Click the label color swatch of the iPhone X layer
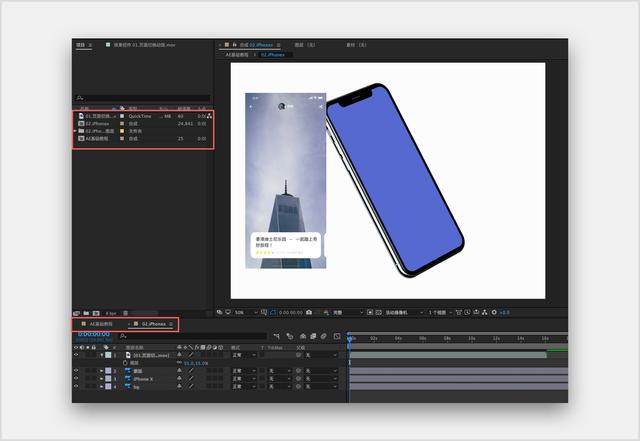This screenshot has height=441, width=640. pyautogui.click(x=108, y=379)
